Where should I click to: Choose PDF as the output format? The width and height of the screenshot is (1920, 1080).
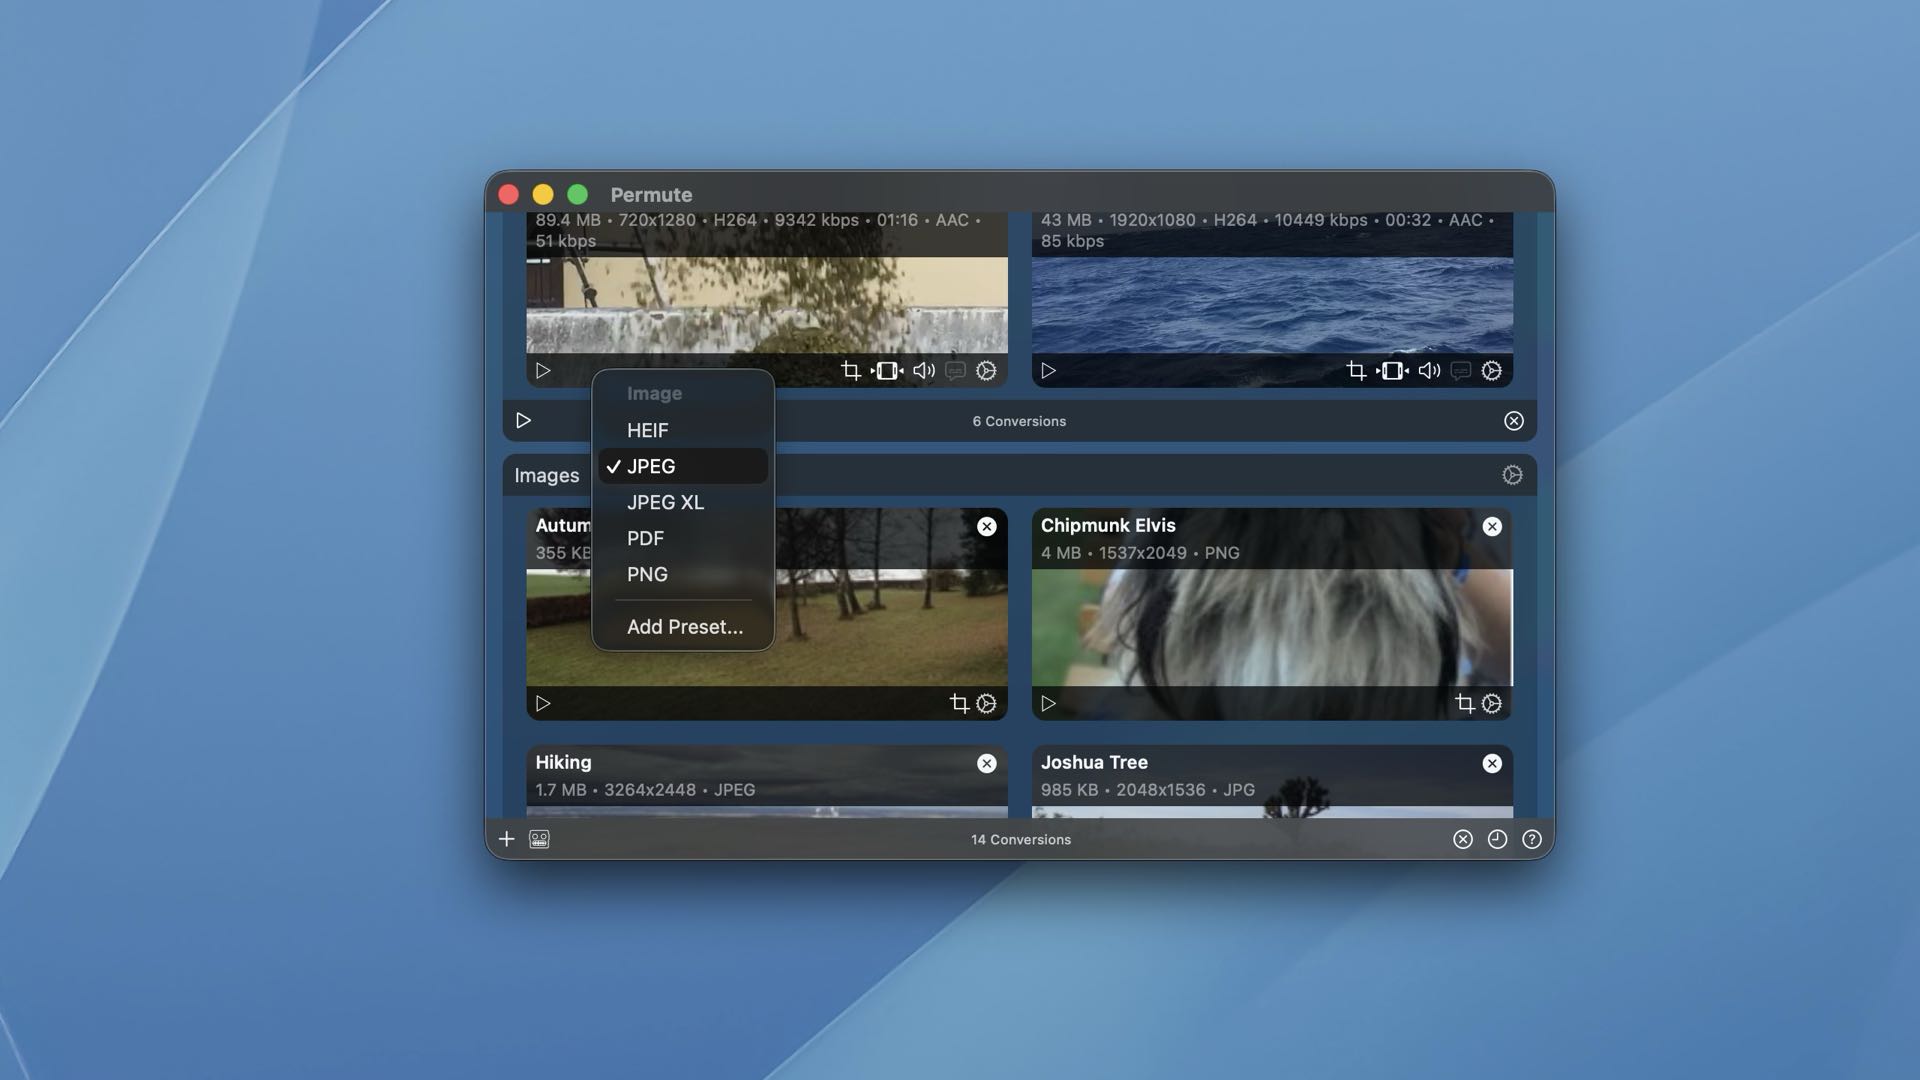[x=683, y=538]
